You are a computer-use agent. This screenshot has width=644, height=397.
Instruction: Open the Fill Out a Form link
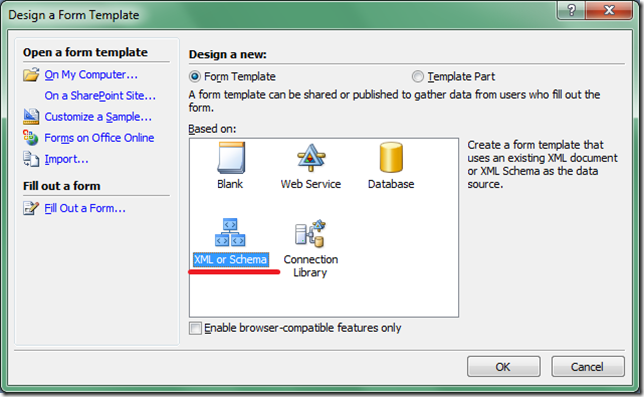pos(85,209)
